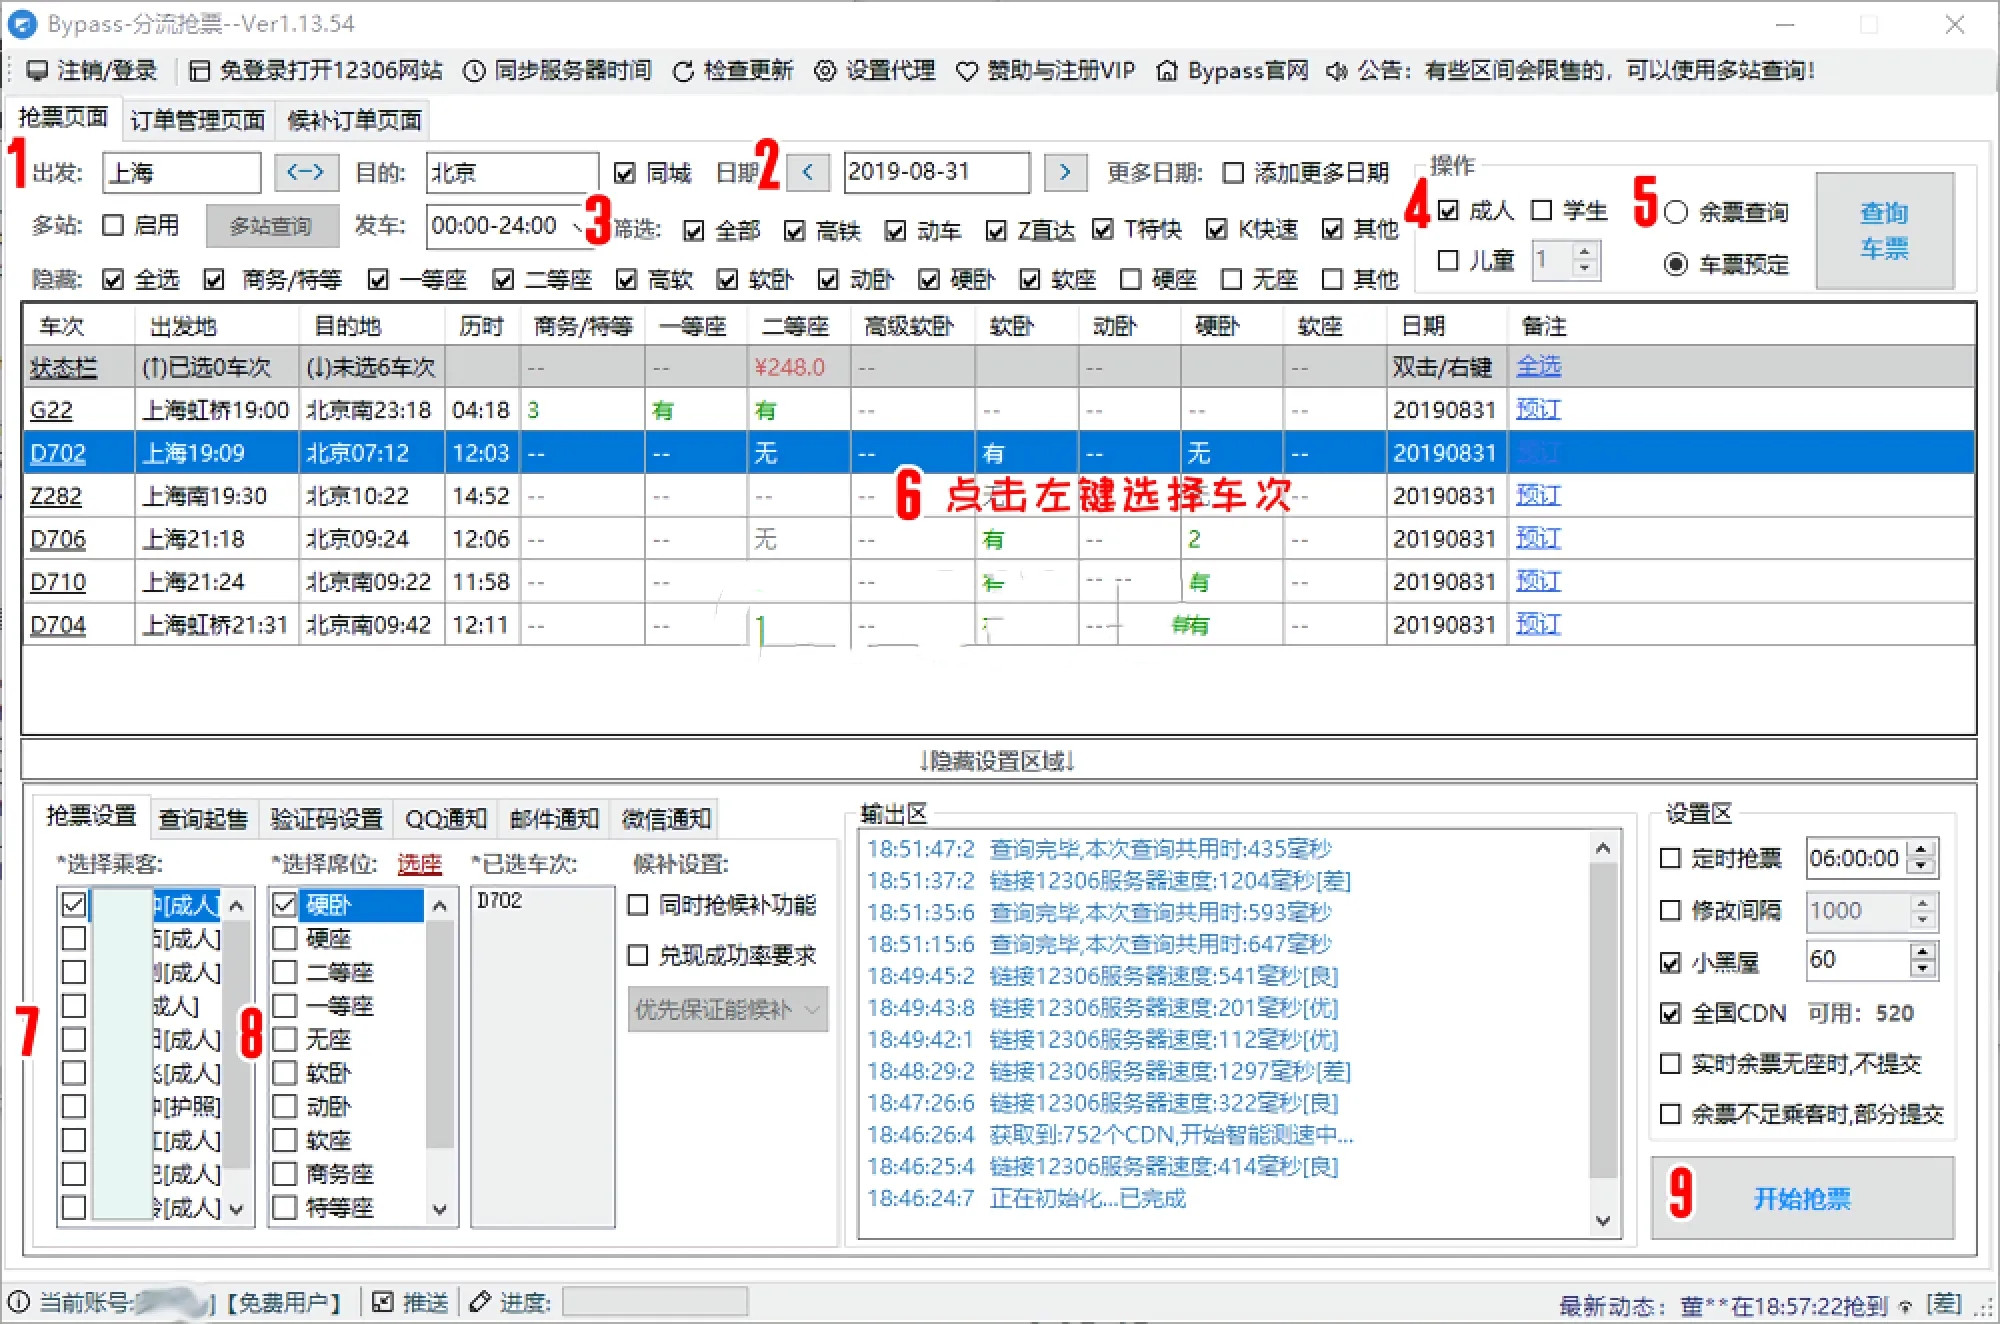Image resolution: width=2000 pixels, height=1324 pixels.
Task: Increase the 小黑屋 value with the stepper
Action: tap(1922, 952)
